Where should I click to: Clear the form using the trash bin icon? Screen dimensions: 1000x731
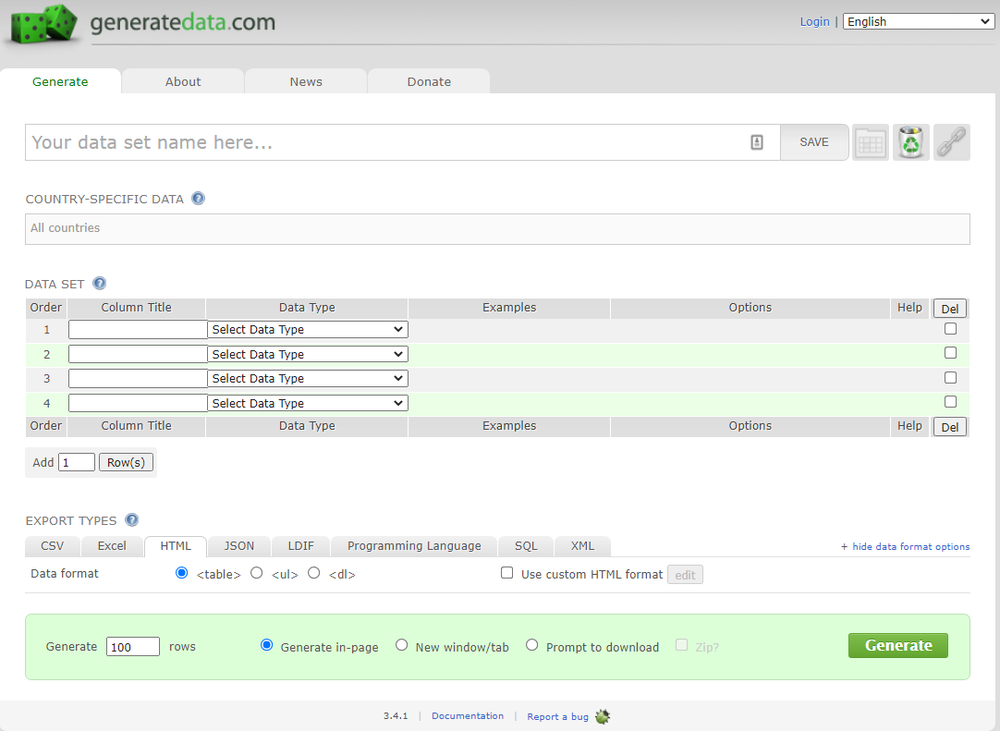click(x=911, y=142)
